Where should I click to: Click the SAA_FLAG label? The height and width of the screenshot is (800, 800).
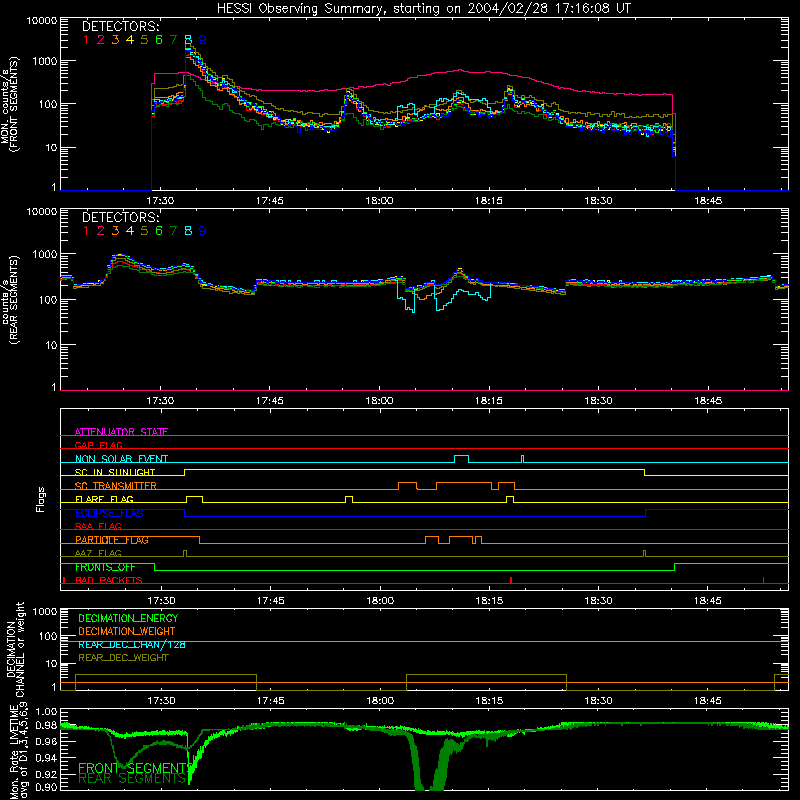pyautogui.click(x=98, y=527)
